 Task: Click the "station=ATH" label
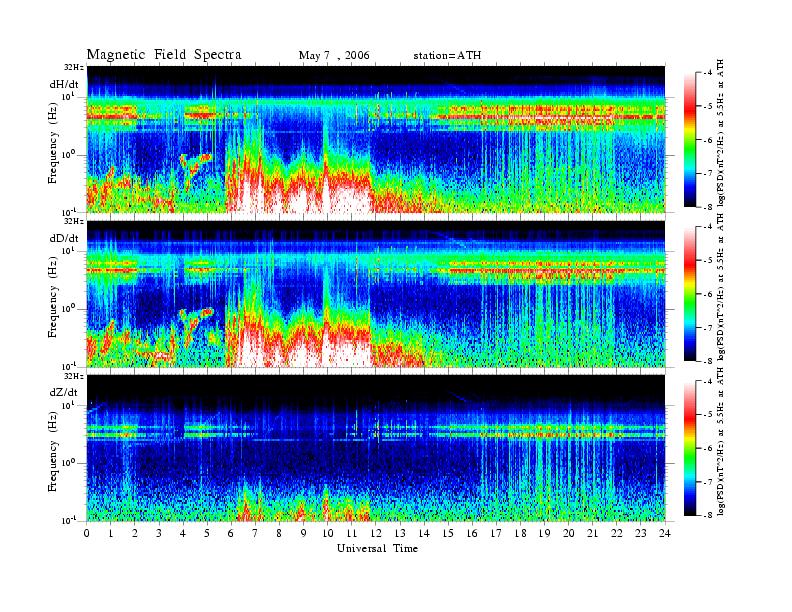tap(447, 56)
